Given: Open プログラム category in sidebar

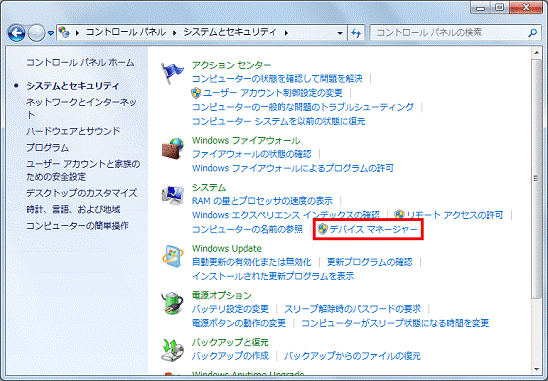Looking at the screenshot, I should [48, 148].
